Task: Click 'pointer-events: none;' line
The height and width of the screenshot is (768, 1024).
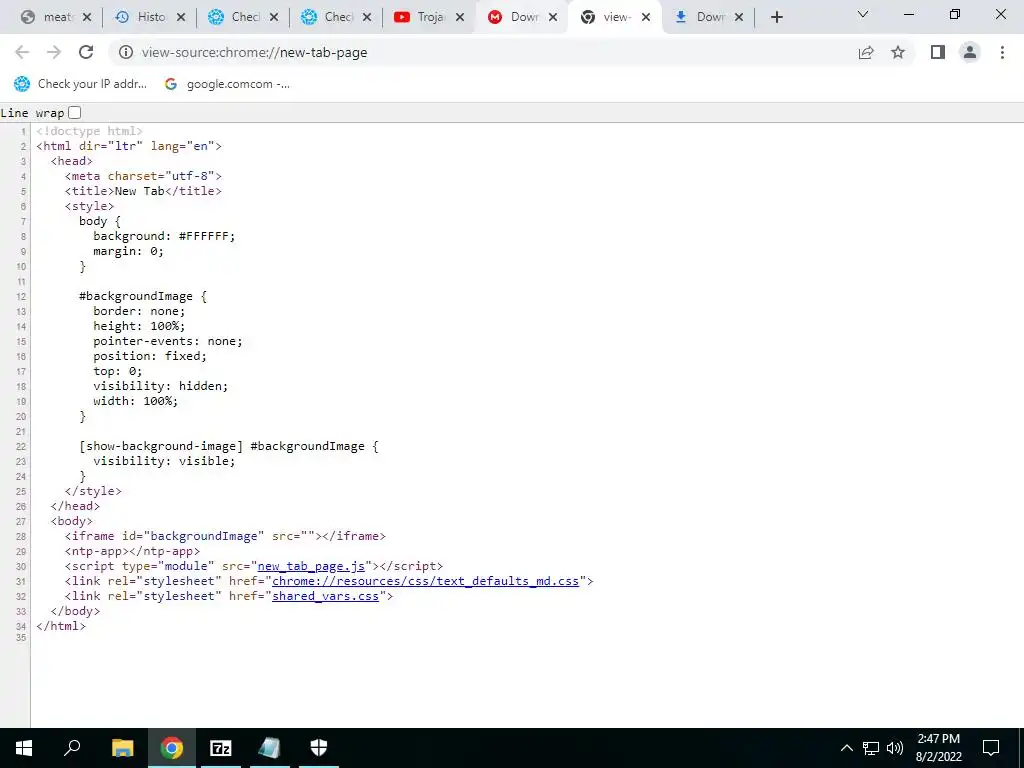Action: pos(168,342)
